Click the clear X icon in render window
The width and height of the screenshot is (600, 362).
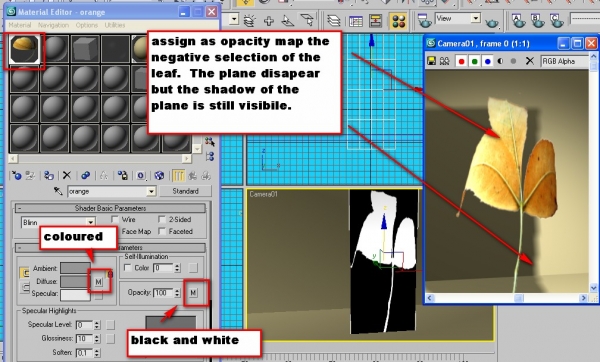click(x=530, y=61)
